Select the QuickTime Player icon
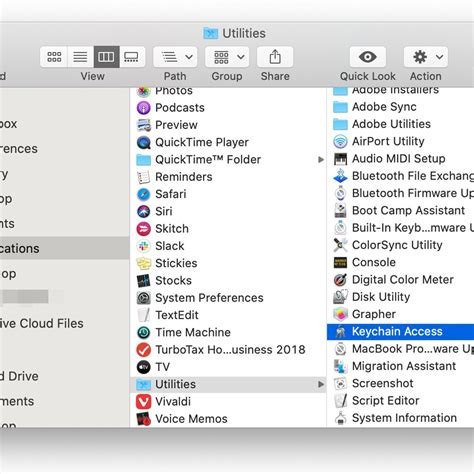Screen dimensions: 474x474 [144, 142]
